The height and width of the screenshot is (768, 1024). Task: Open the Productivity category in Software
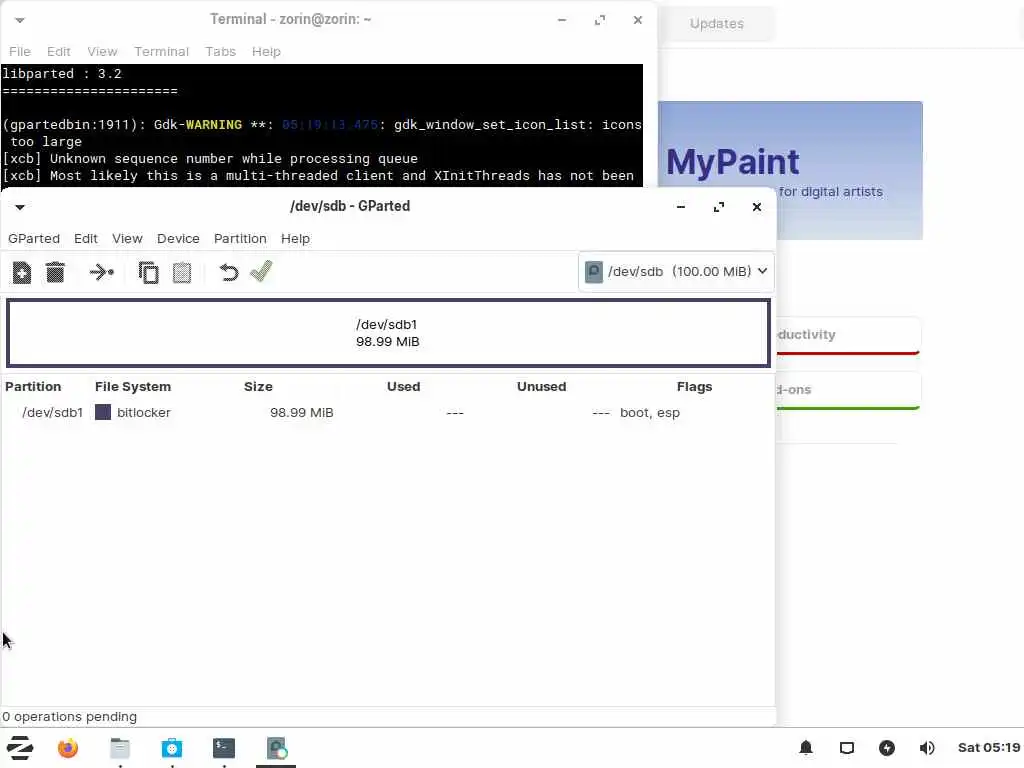(848, 336)
